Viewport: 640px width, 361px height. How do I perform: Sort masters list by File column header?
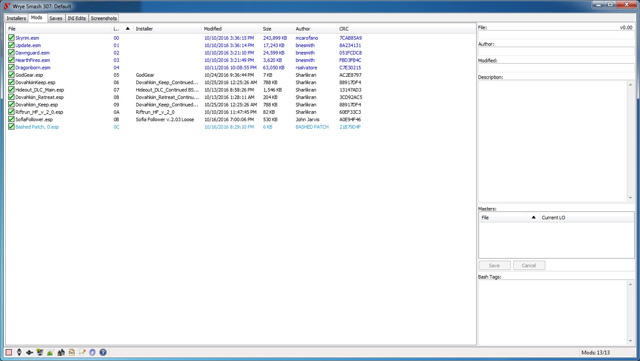509,217
